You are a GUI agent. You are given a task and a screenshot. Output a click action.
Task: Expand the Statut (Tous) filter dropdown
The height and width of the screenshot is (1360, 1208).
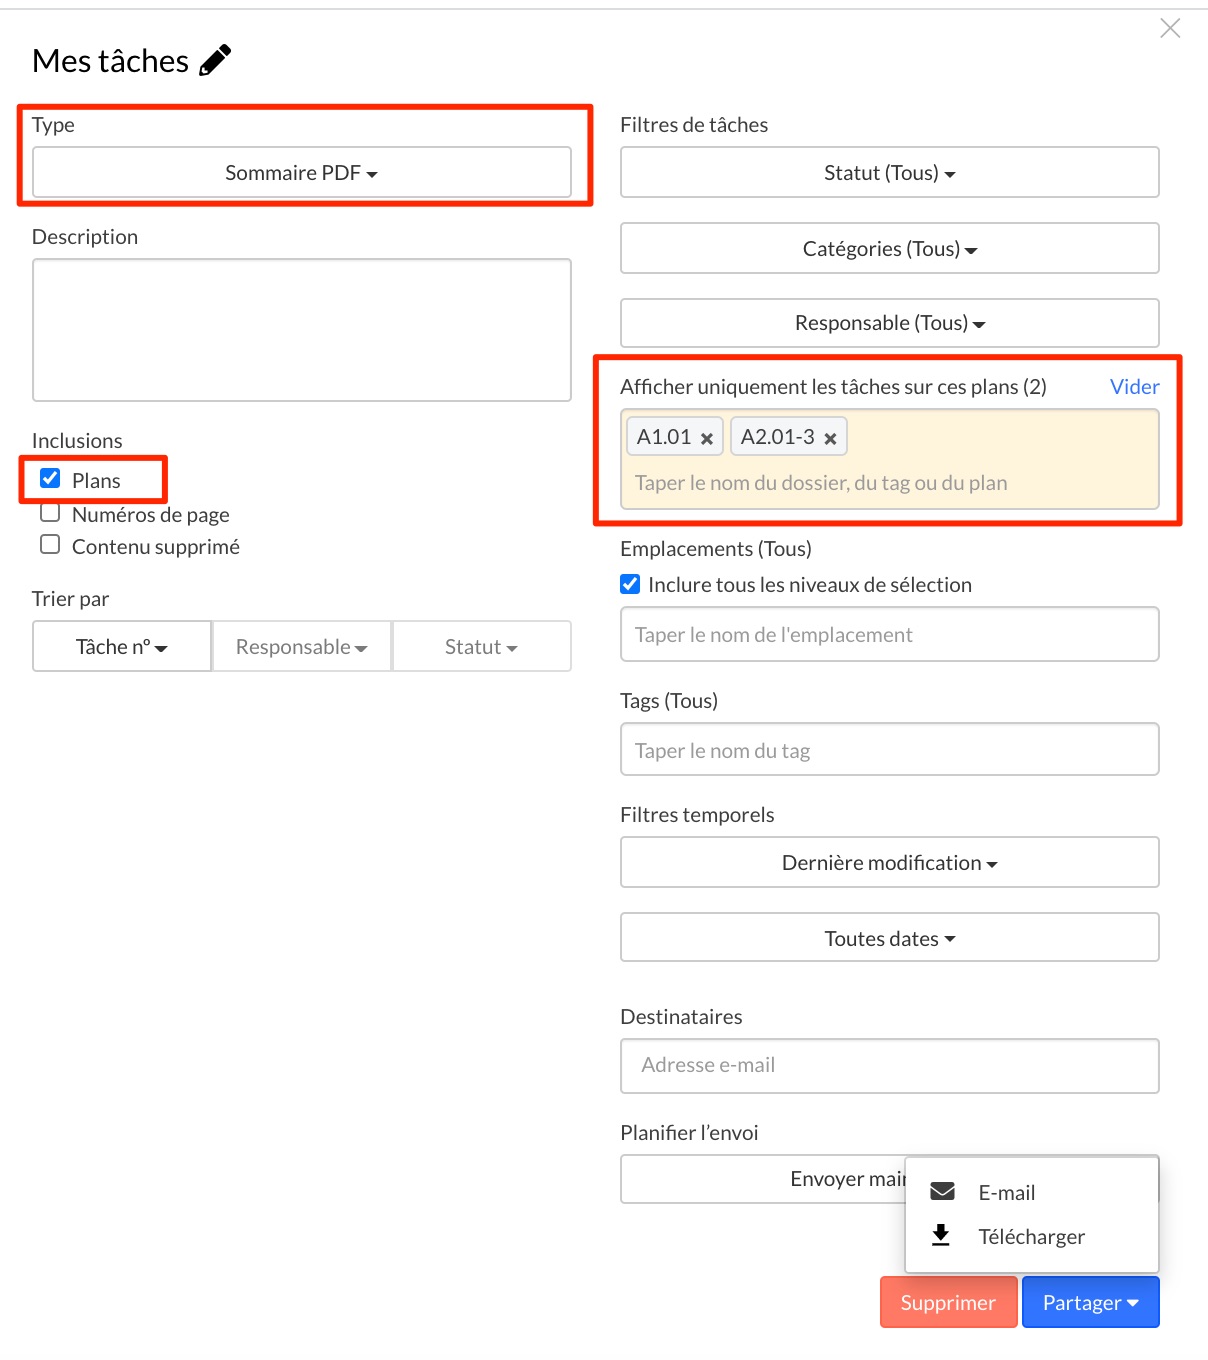pyautogui.click(x=890, y=173)
